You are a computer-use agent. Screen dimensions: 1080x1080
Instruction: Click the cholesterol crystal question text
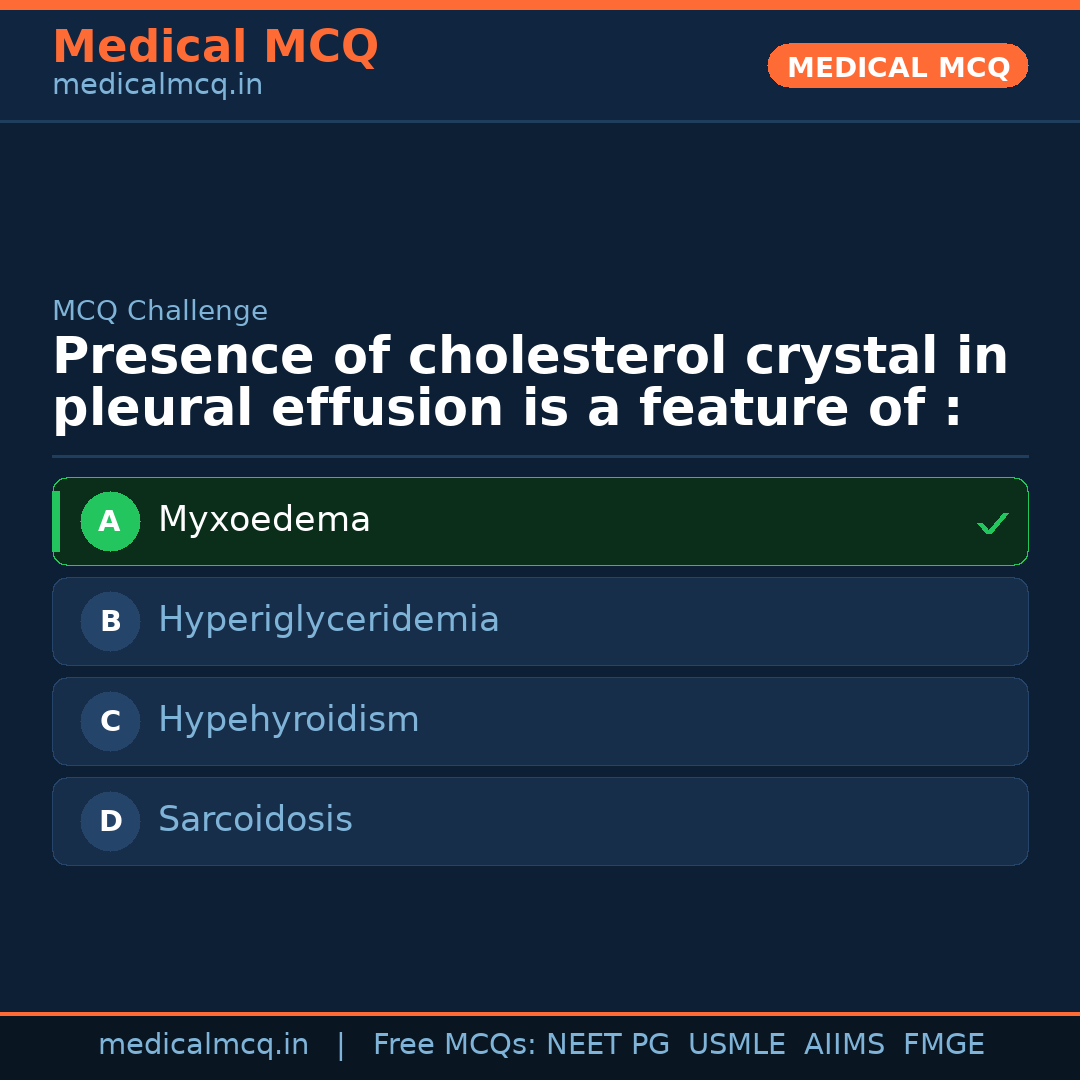[x=530, y=383]
